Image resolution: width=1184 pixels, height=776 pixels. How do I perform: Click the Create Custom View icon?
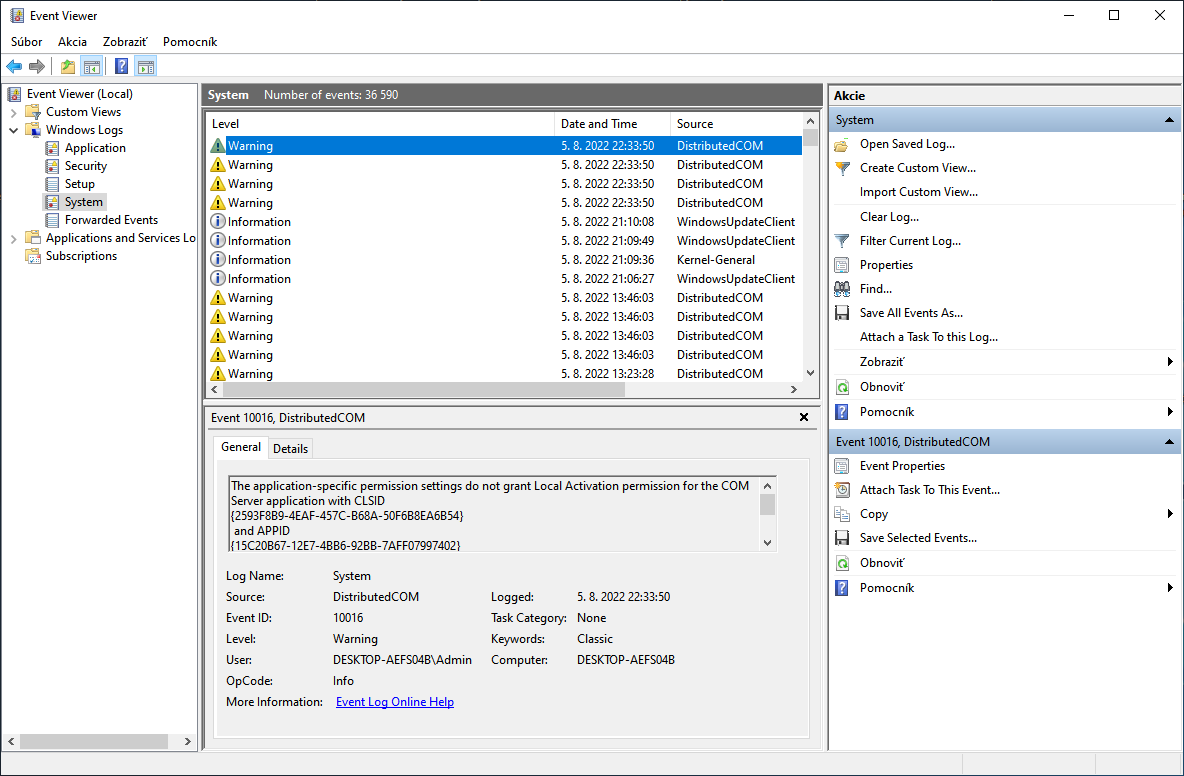842,168
